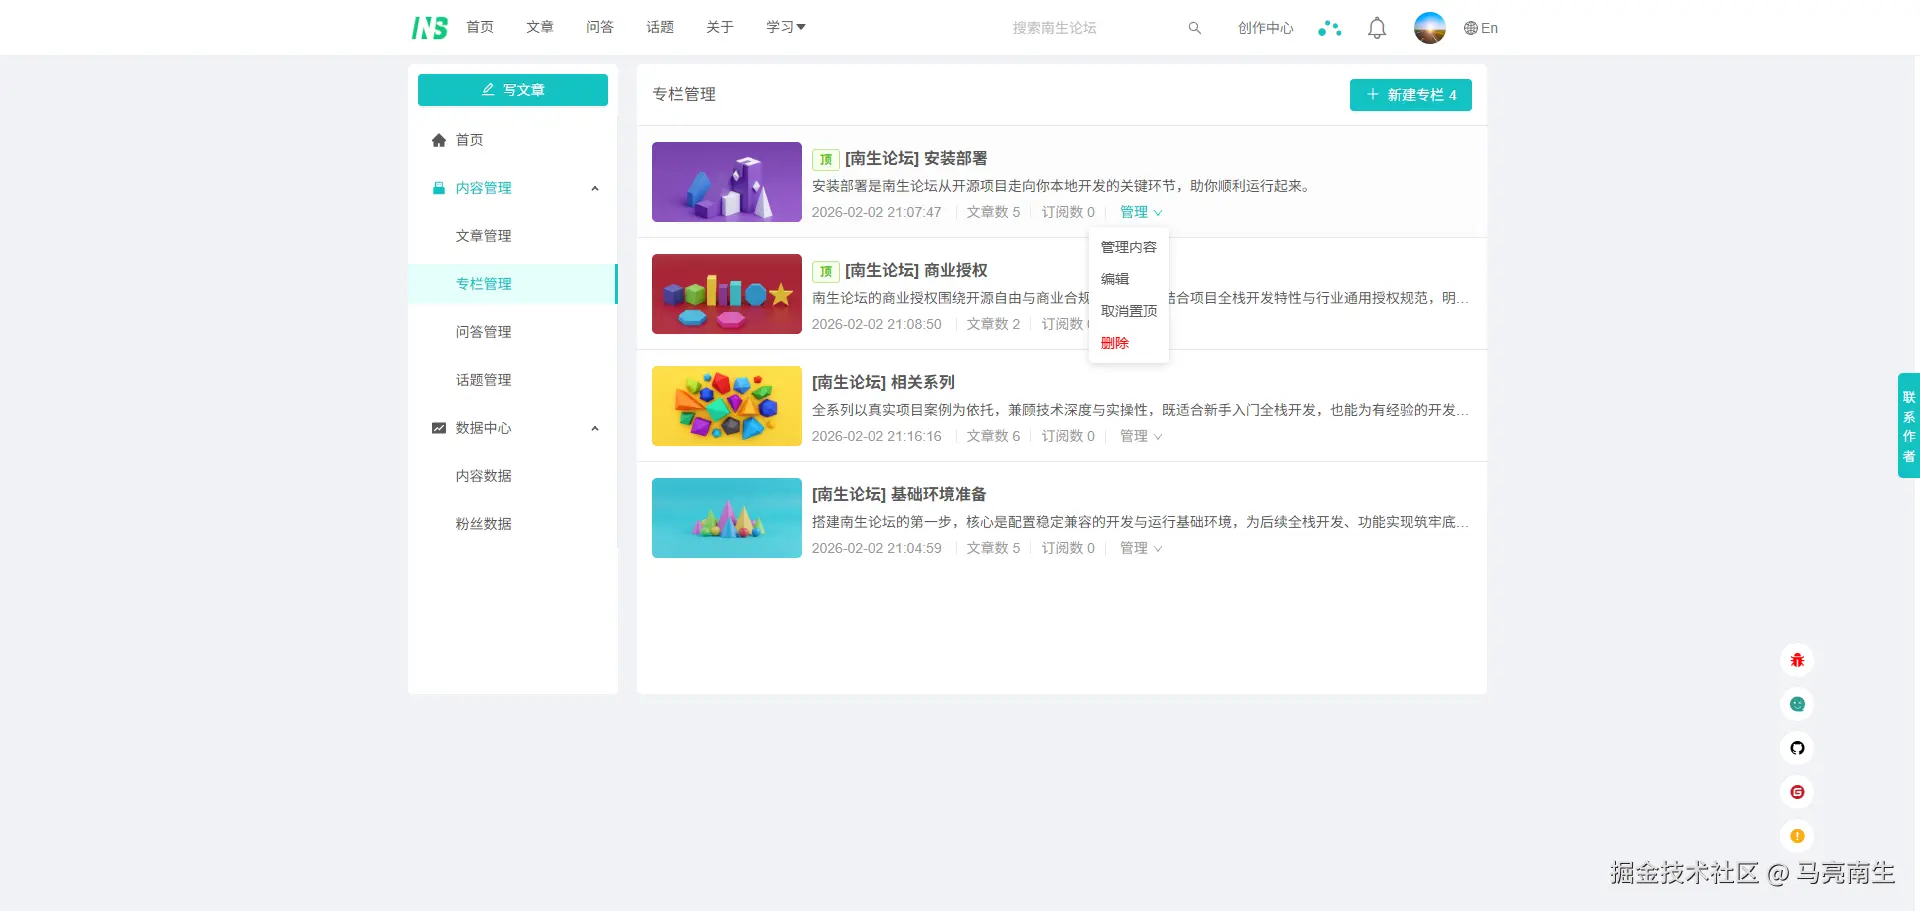Image resolution: width=1920 pixels, height=911 pixels.
Task: Open the notification bell
Action: [x=1376, y=28]
